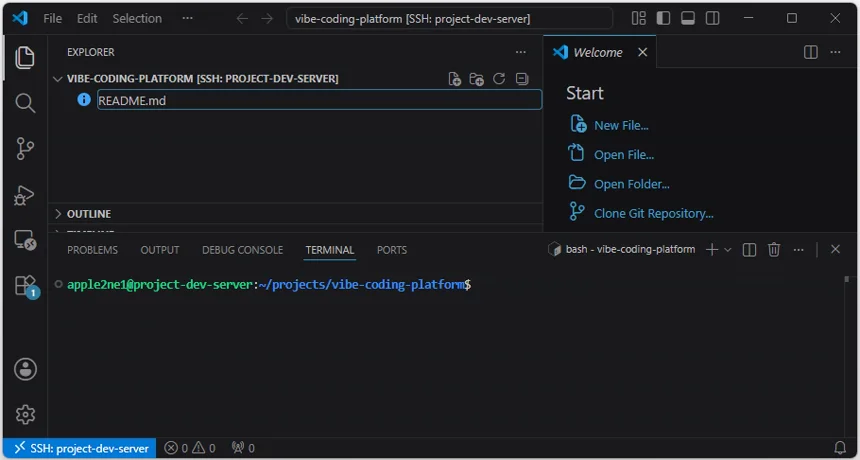Open errors and warnings status item

(x=190, y=448)
